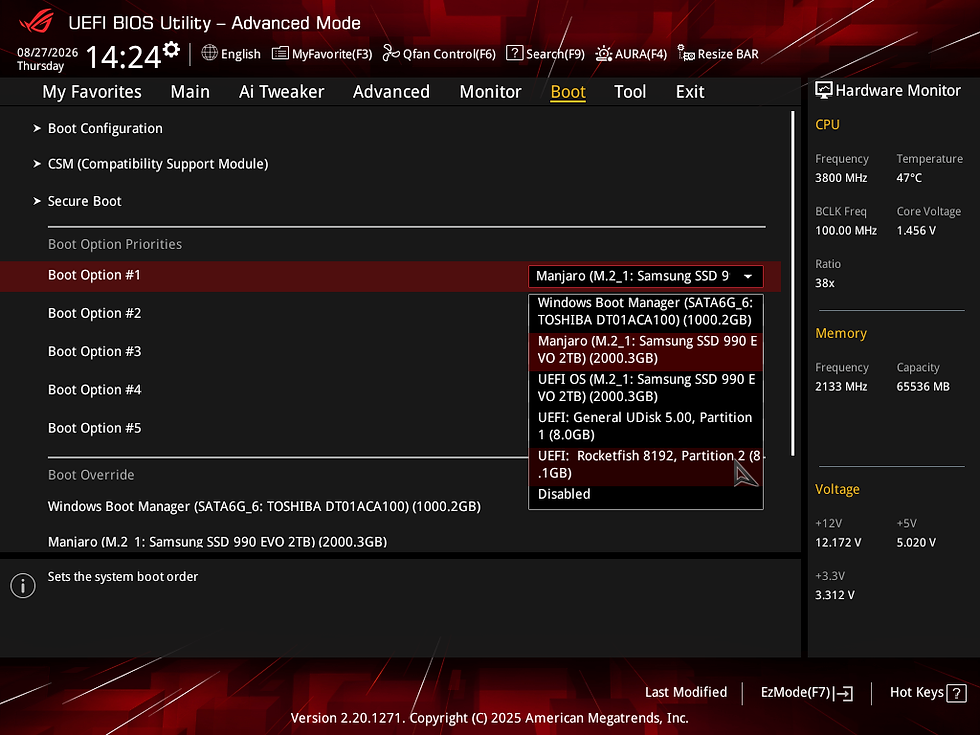The height and width of the screenshot is (735, 980).
Task: Click +12V reading 12.172 V
Action: [838, 542]
